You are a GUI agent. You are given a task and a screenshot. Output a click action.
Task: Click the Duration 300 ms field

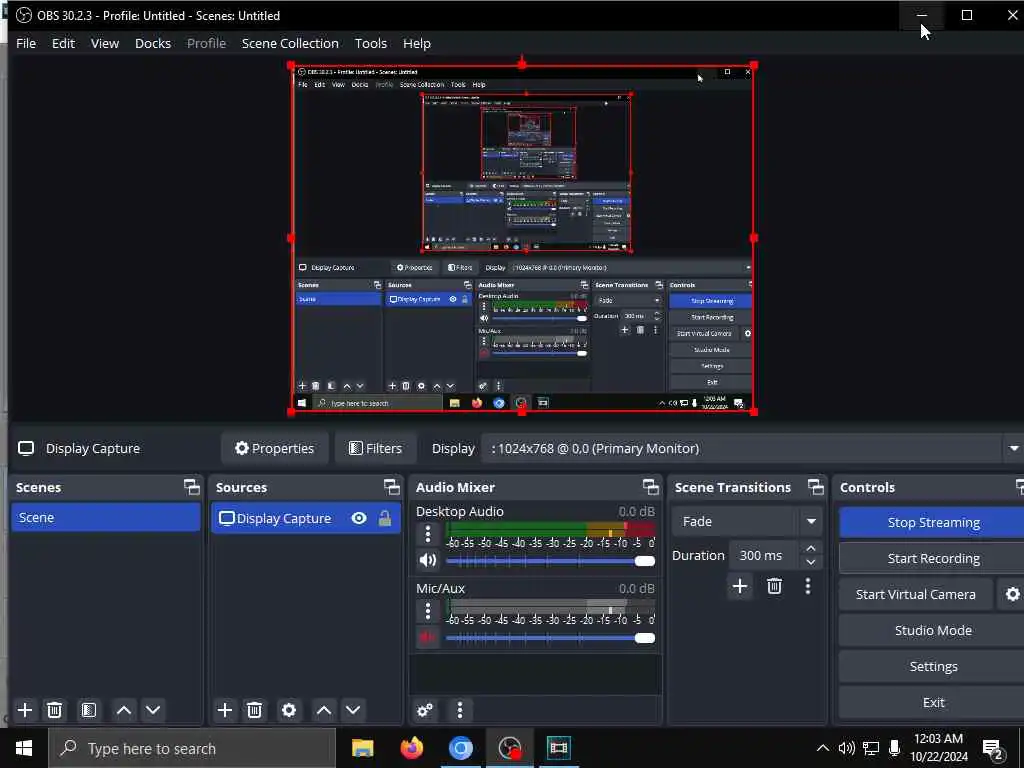(x=763, y=556)
